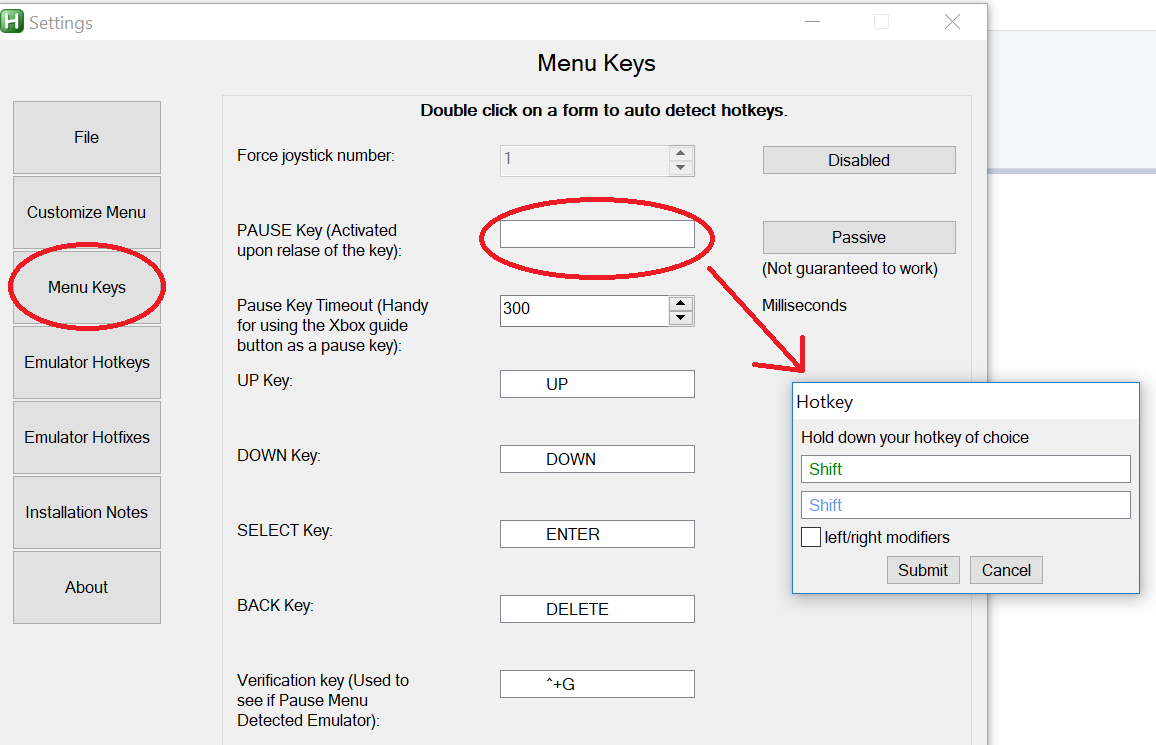Click the Force joystick number field
Screen dimensions: 1156x745
tap(585, 161)
